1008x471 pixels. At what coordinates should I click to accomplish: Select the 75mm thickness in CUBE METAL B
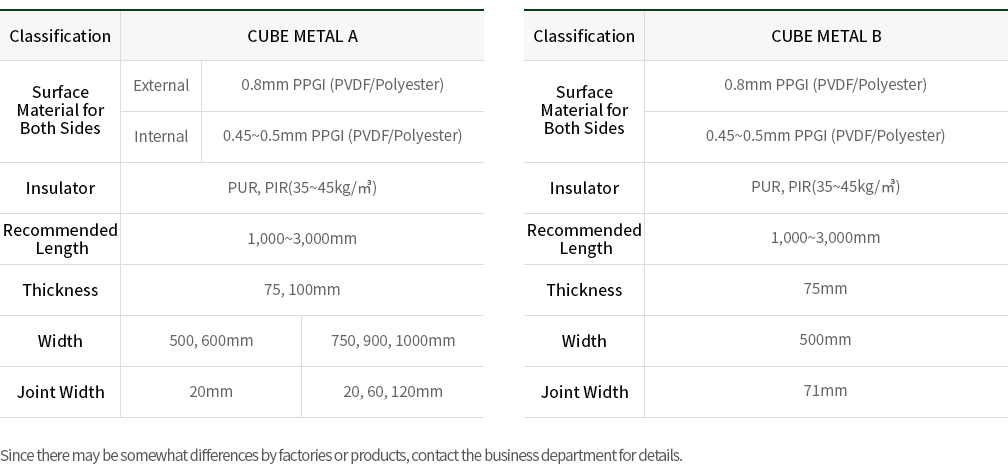click(826, 289)
